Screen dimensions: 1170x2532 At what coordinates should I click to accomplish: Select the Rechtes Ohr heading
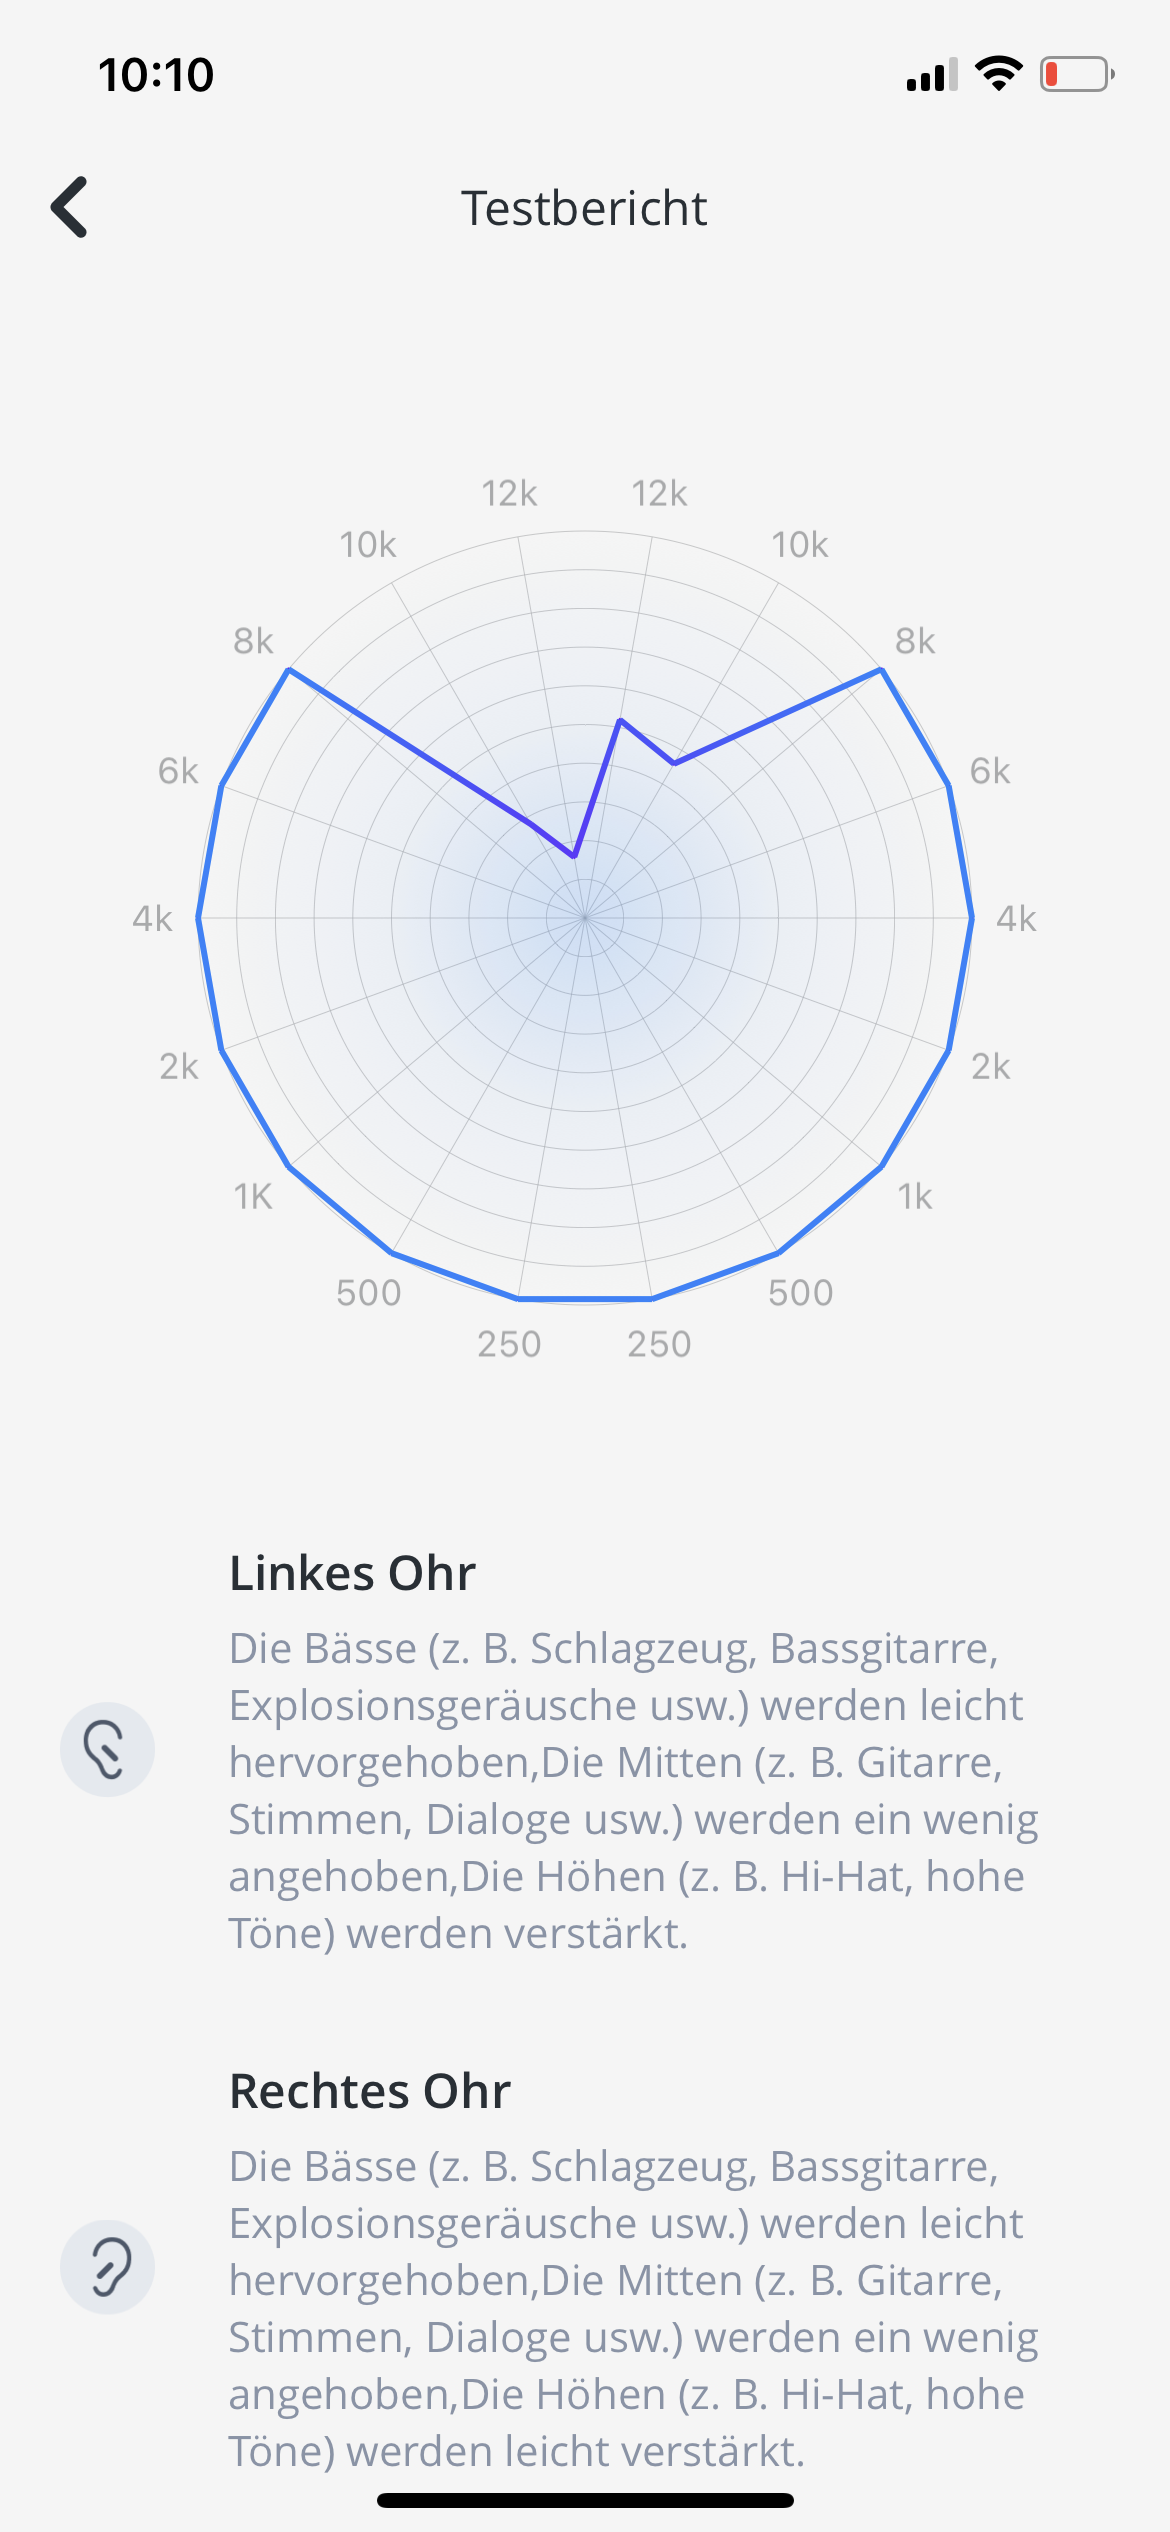(370, 2091)
